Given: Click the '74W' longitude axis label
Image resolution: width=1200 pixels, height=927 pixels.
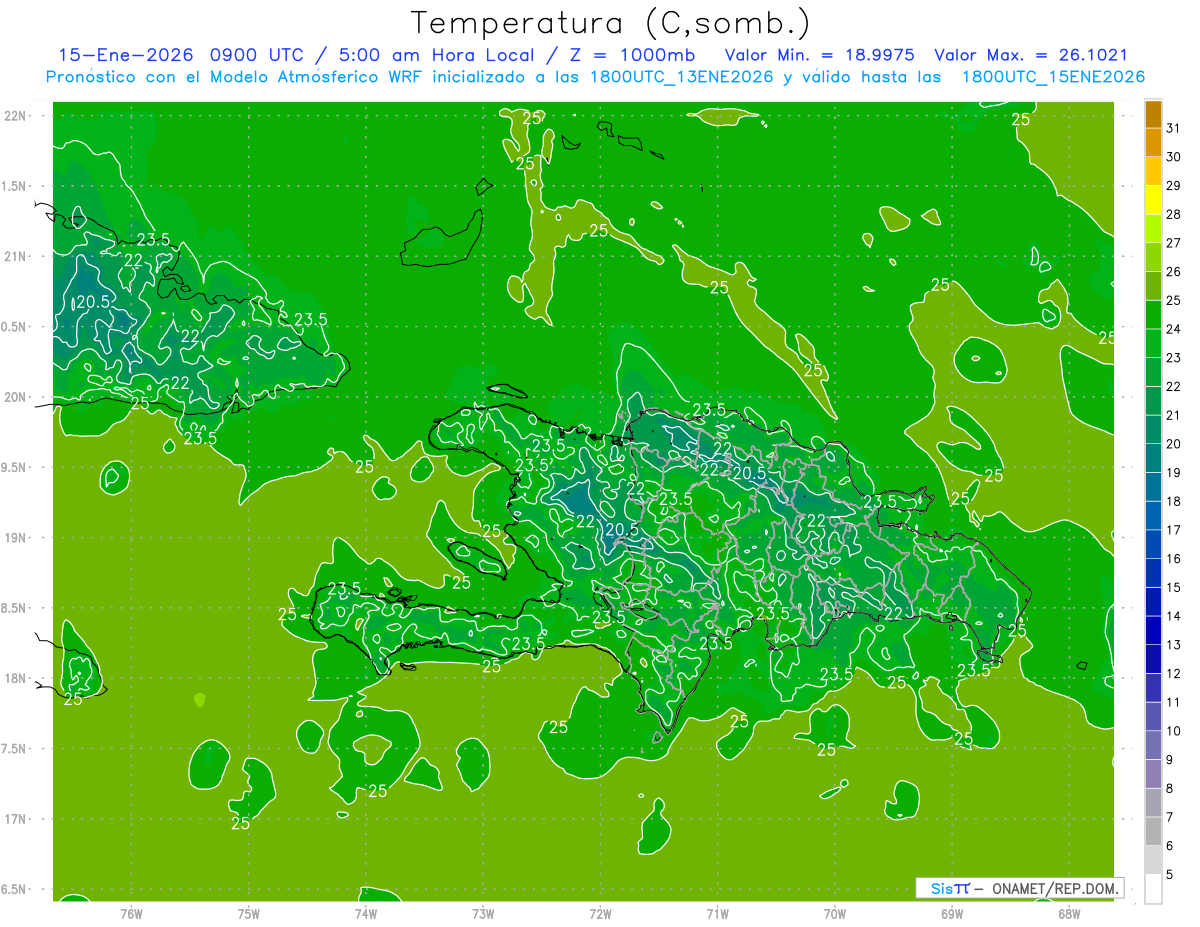Looking at the screenshot, I should 366,914.
